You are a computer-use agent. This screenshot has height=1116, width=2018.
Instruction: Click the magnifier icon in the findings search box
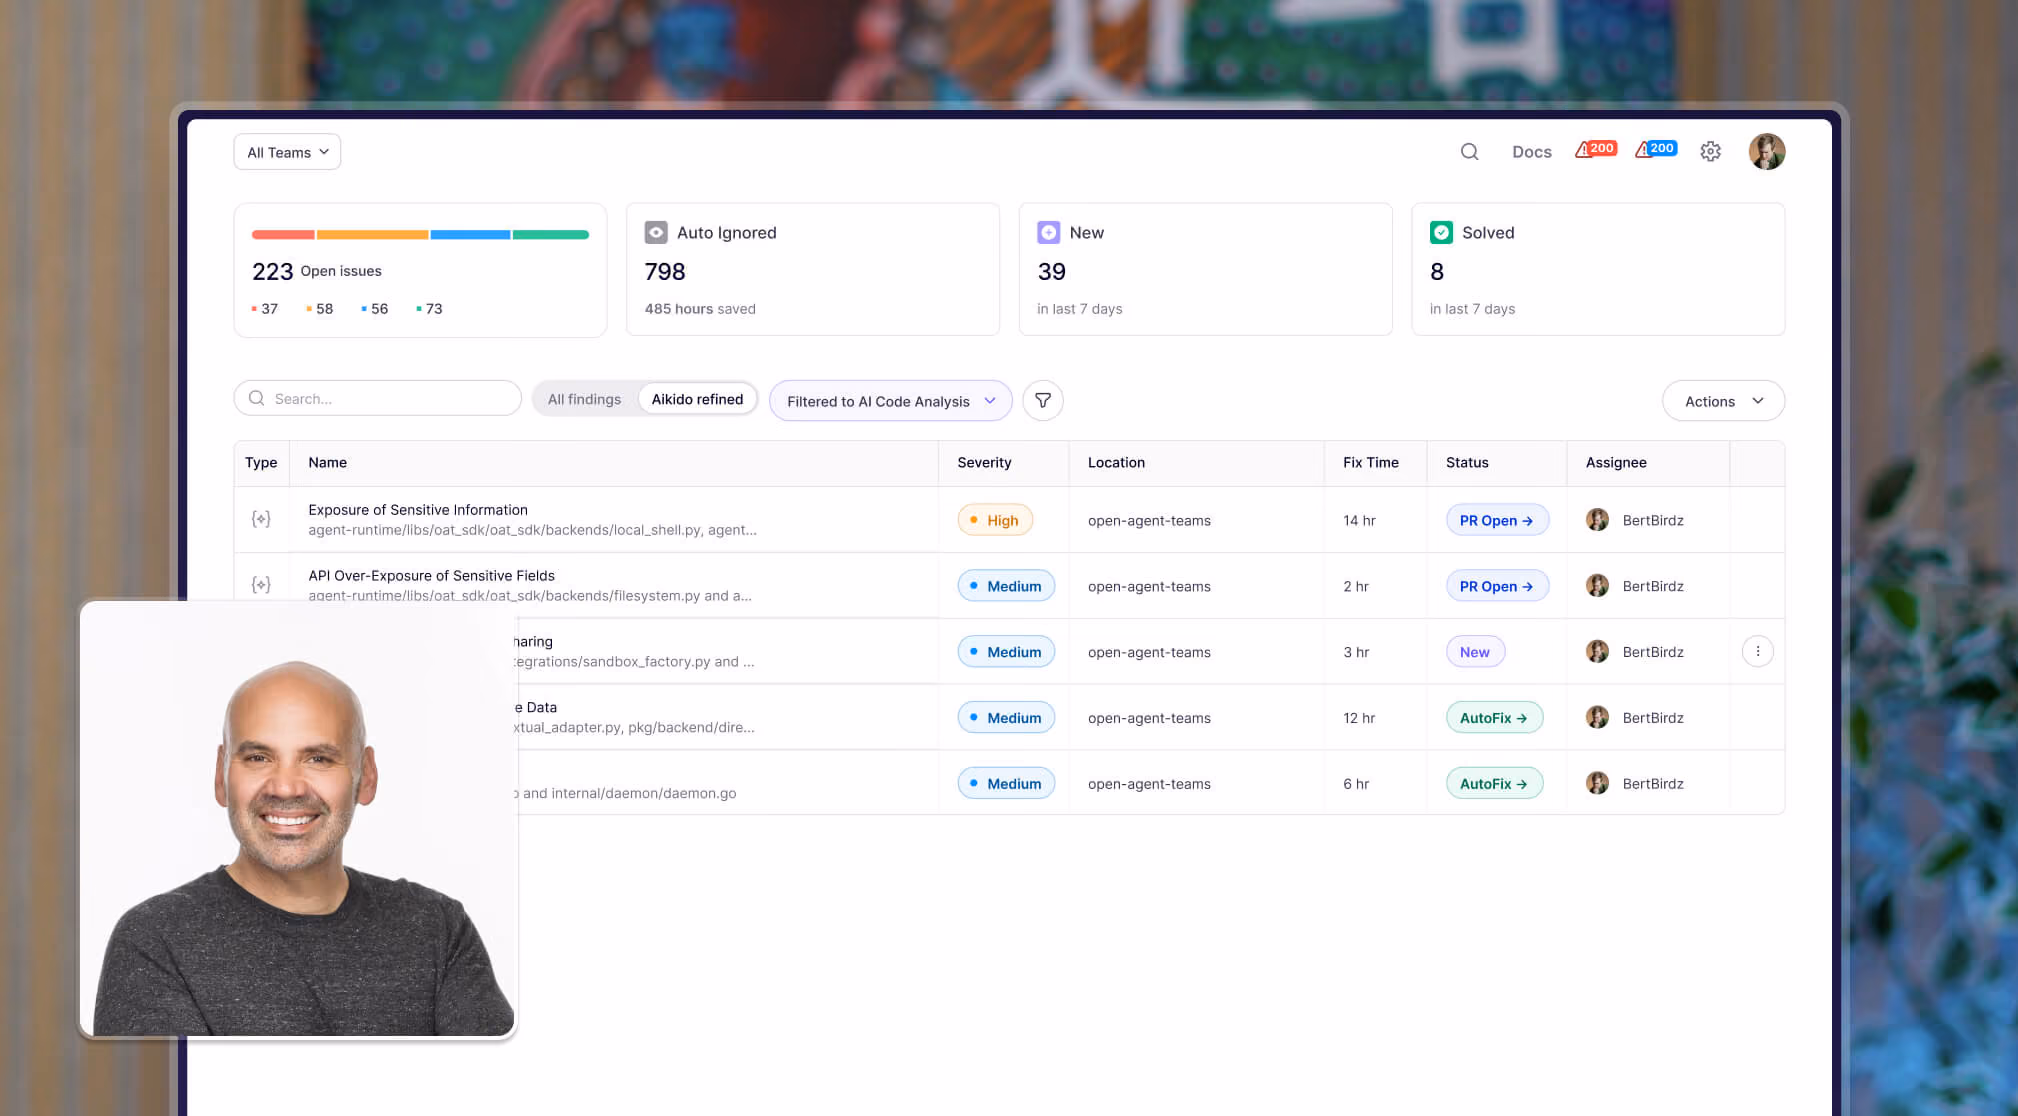click(x=257, y=398)
